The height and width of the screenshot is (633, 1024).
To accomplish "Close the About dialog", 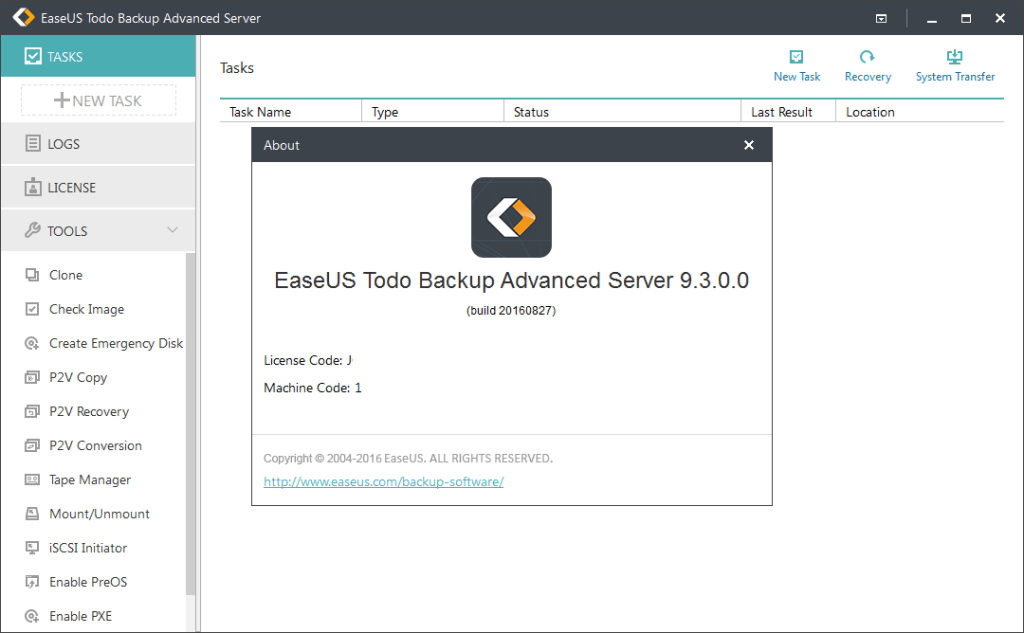I will coord(749,145).
